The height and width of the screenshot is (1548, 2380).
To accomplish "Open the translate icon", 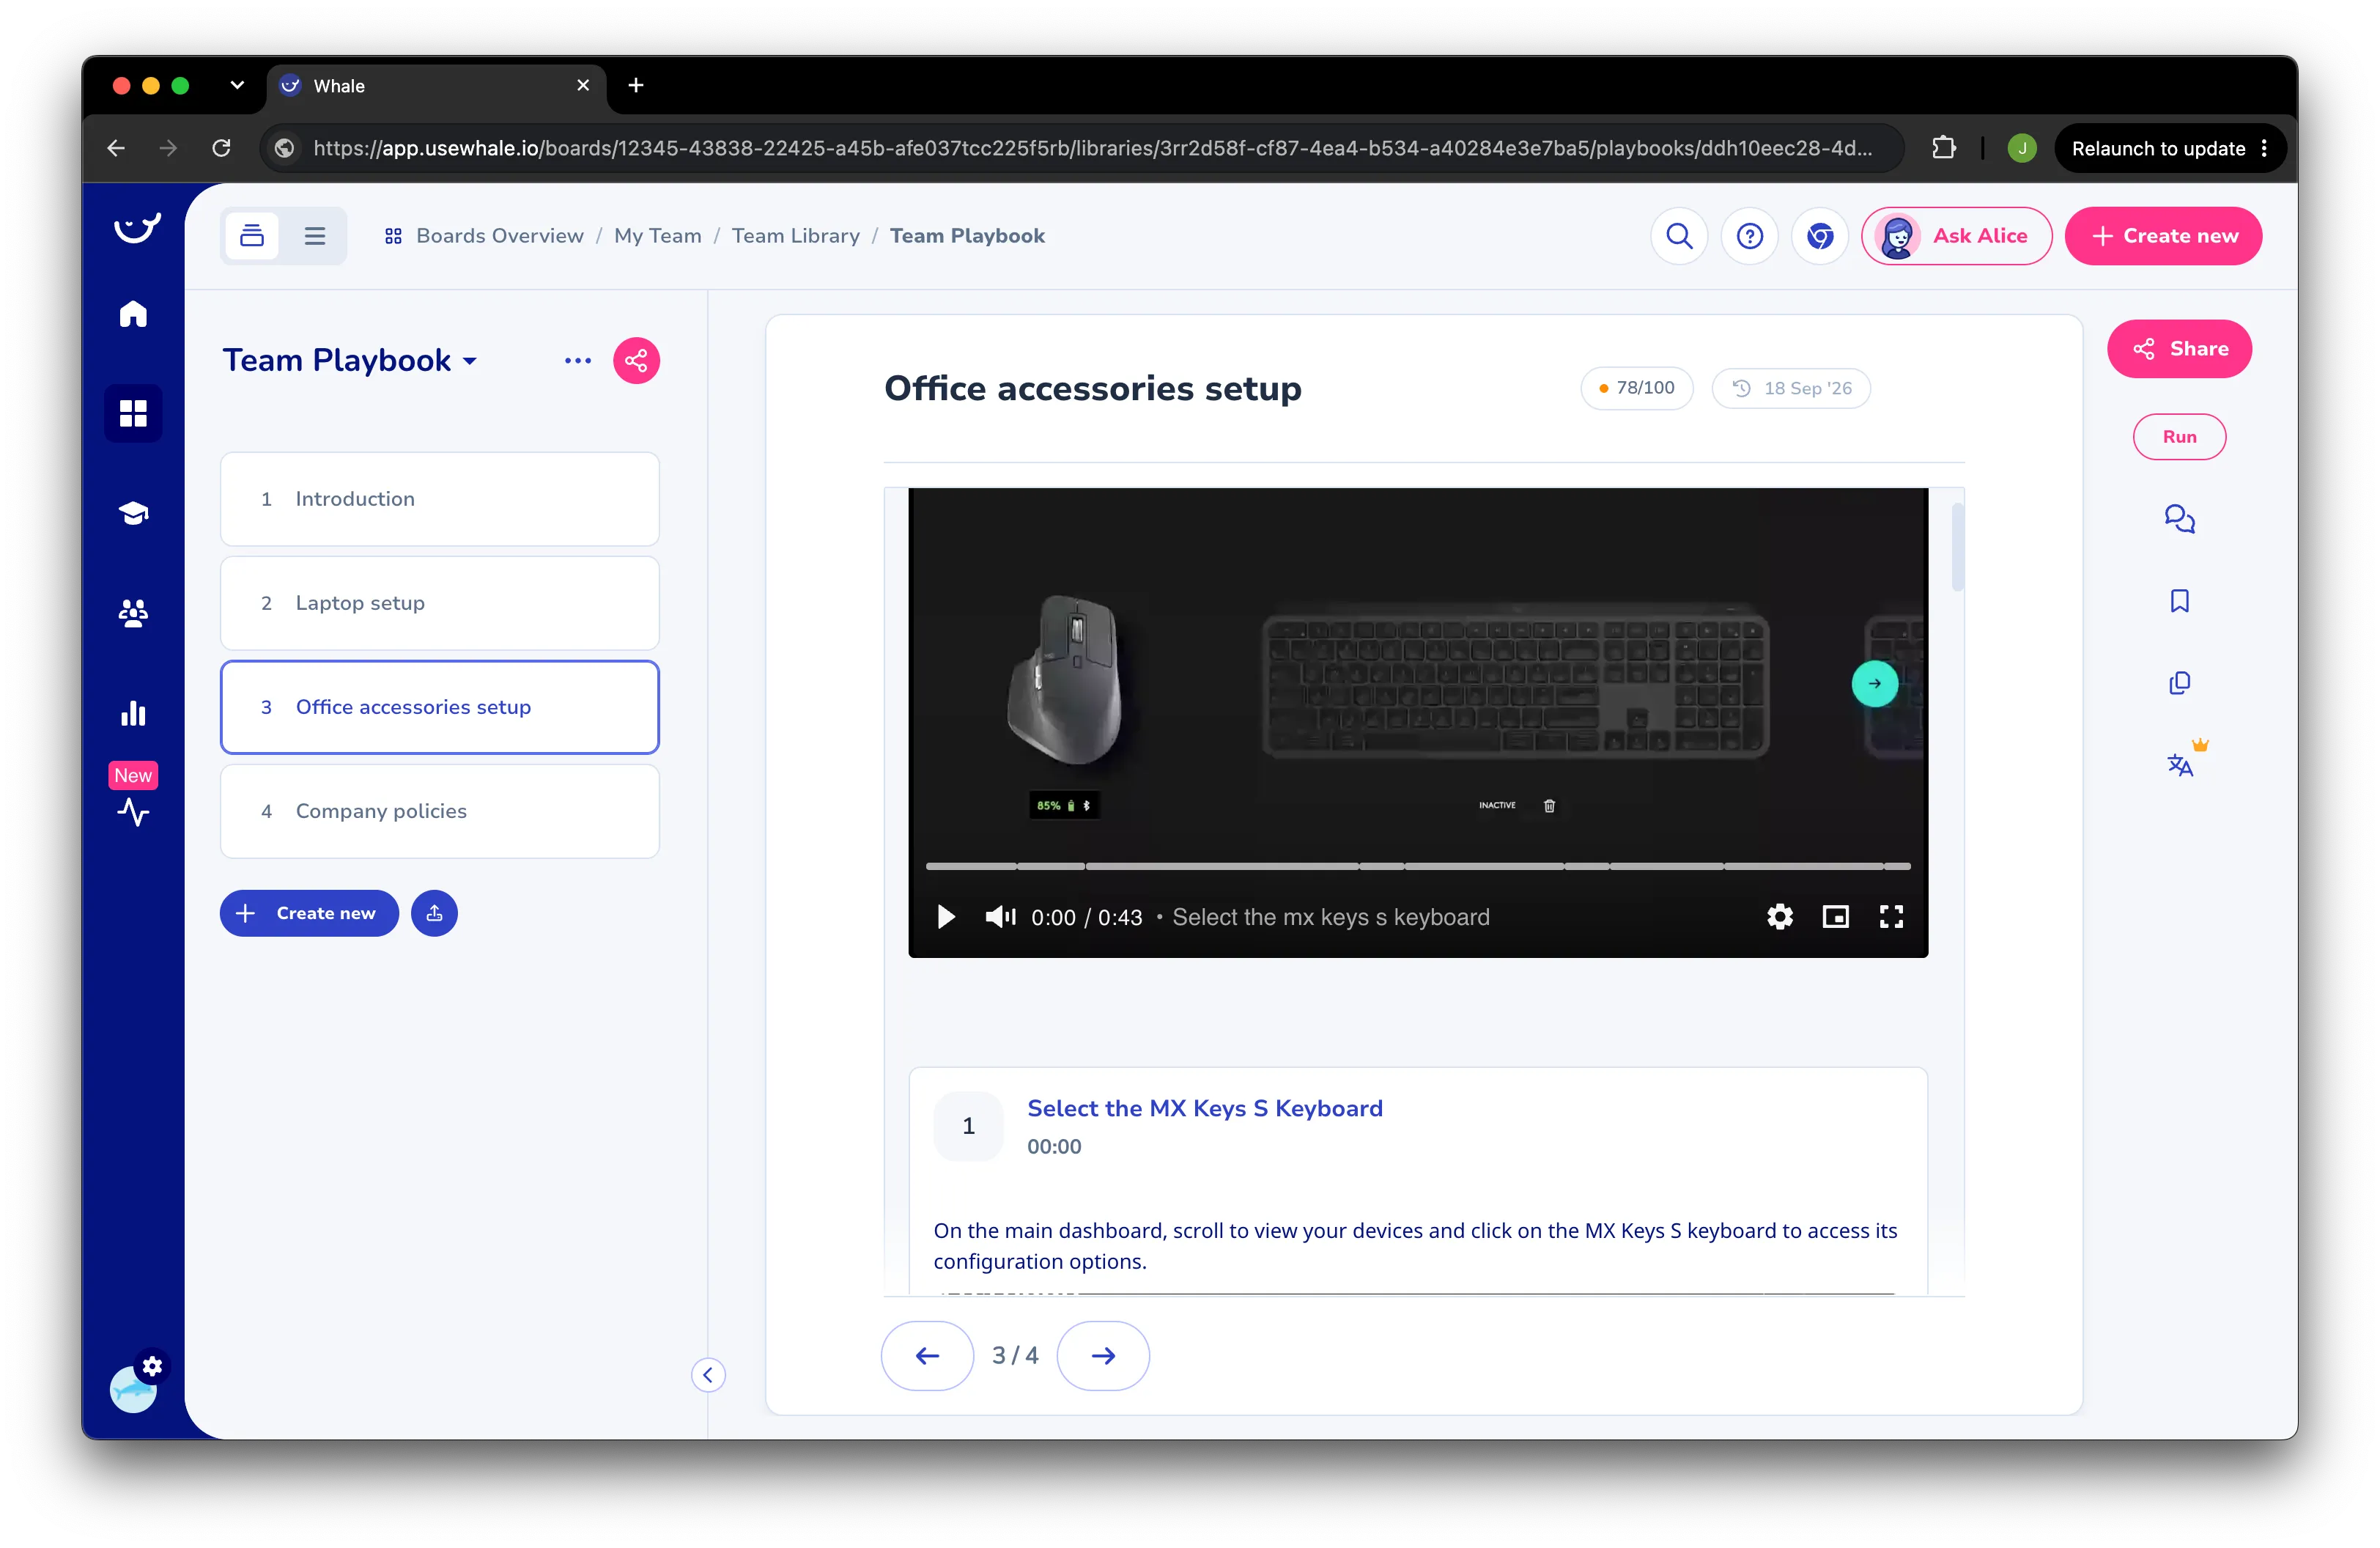I will point(2179,765).
